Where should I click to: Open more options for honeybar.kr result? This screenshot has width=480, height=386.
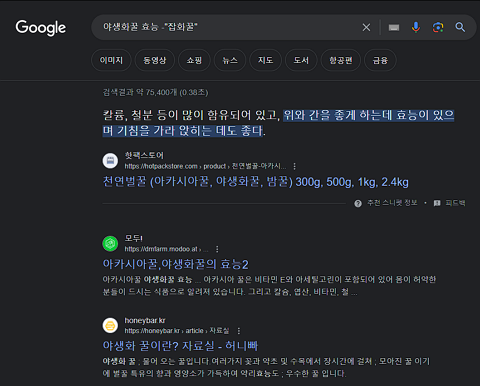(x=239, y=331)
